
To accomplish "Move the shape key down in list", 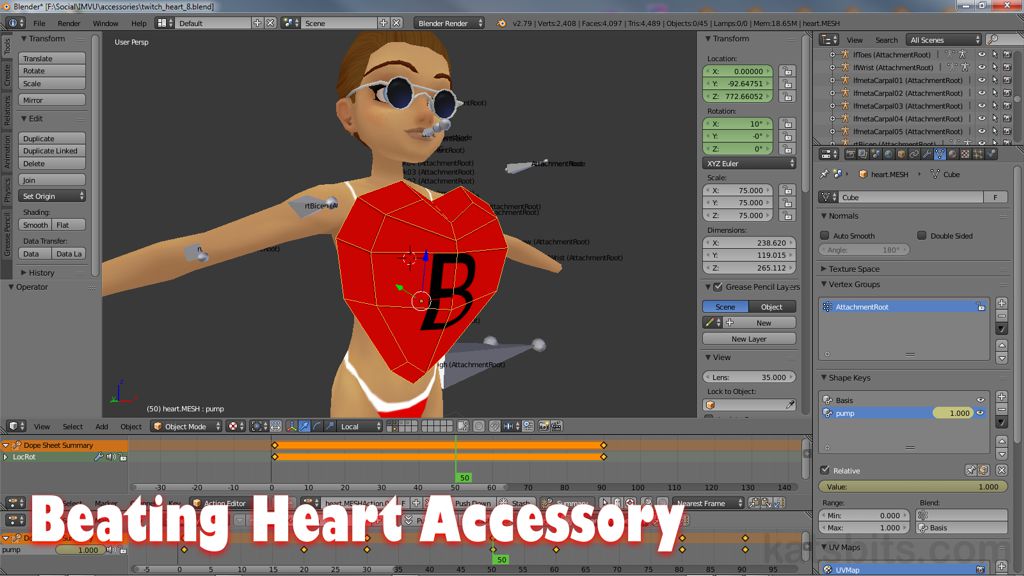I will 1002,453.
